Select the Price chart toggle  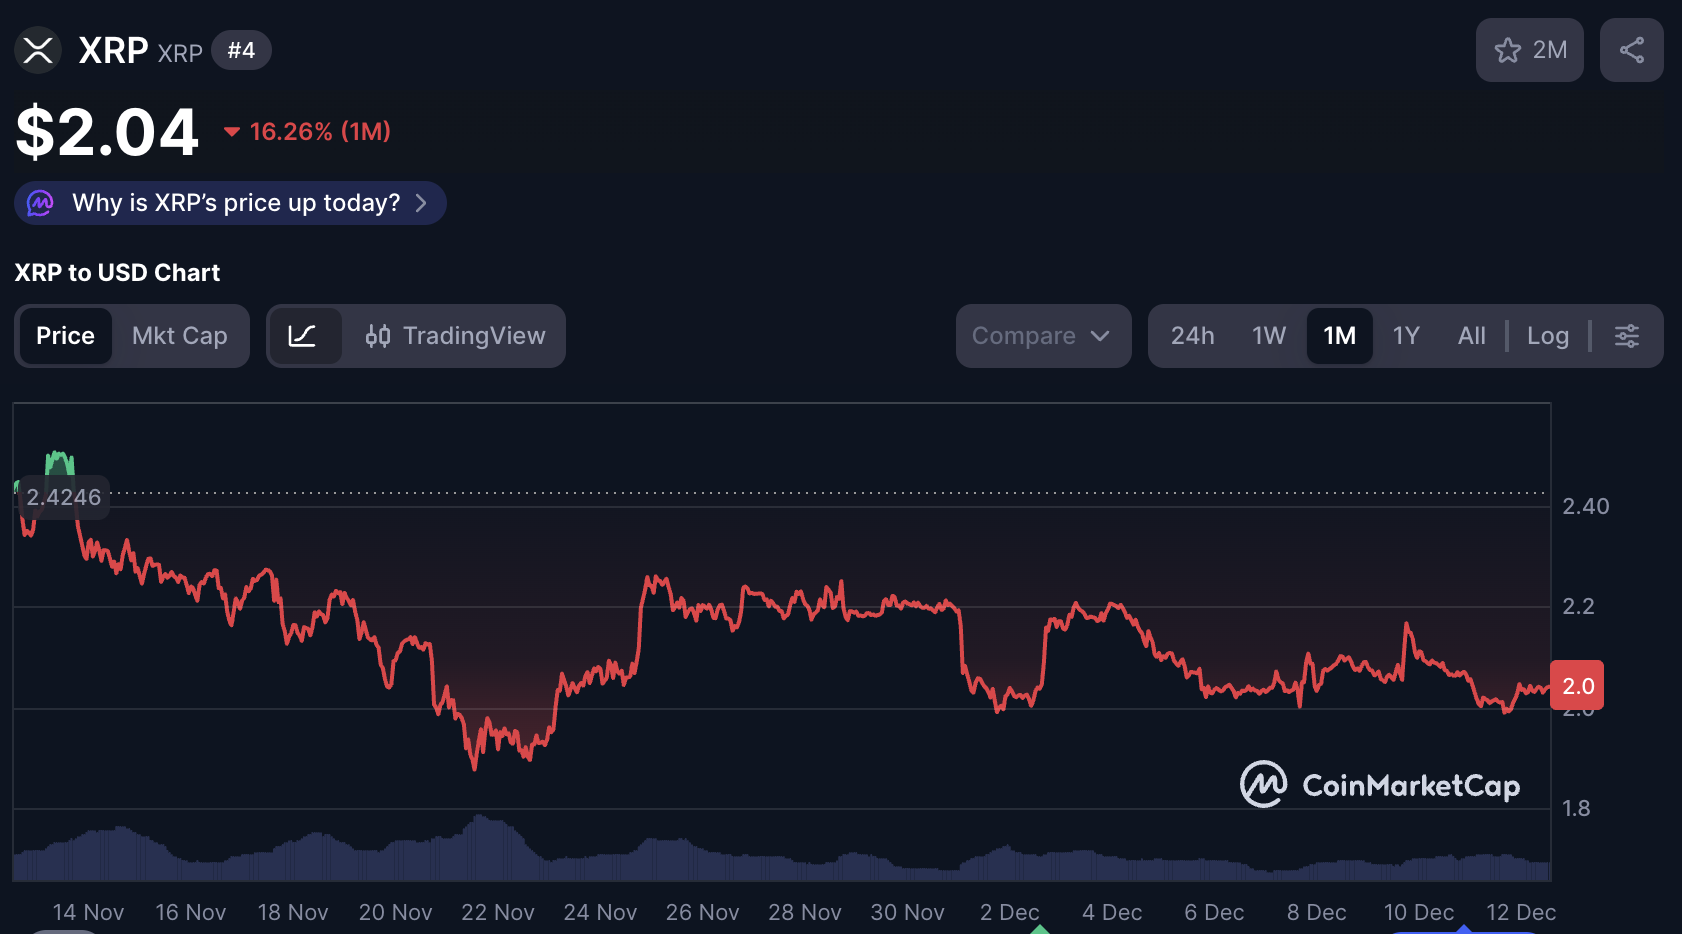66,336
